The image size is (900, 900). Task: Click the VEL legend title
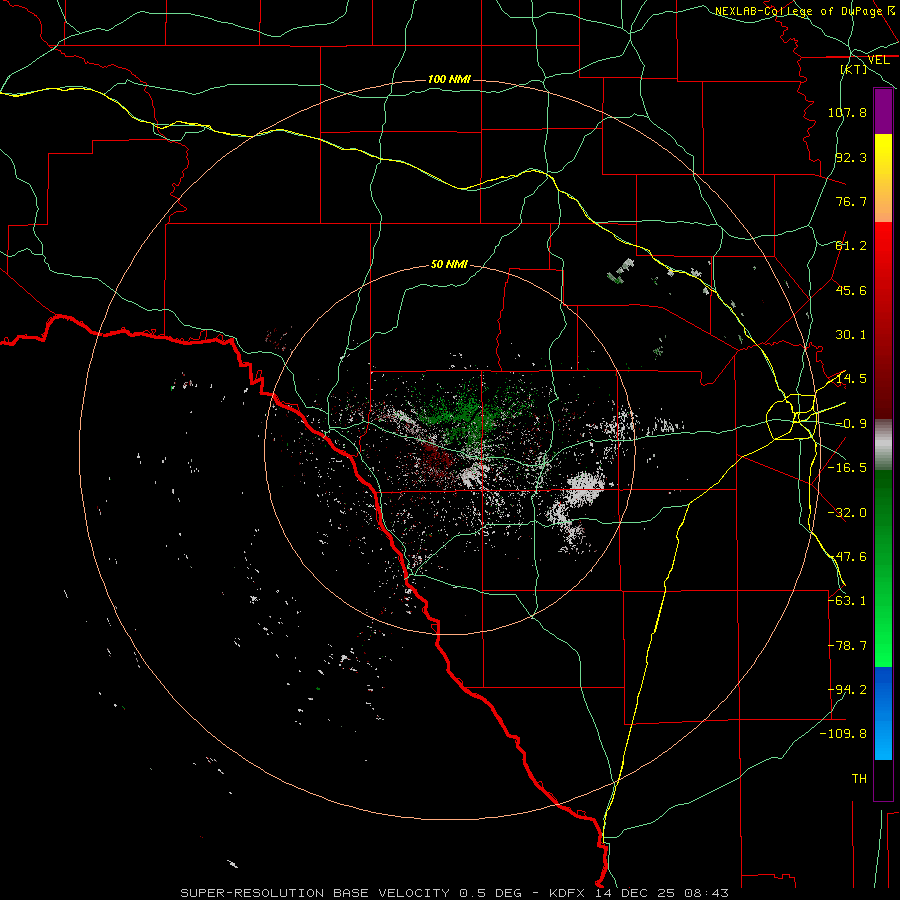(x=878, y=60)
